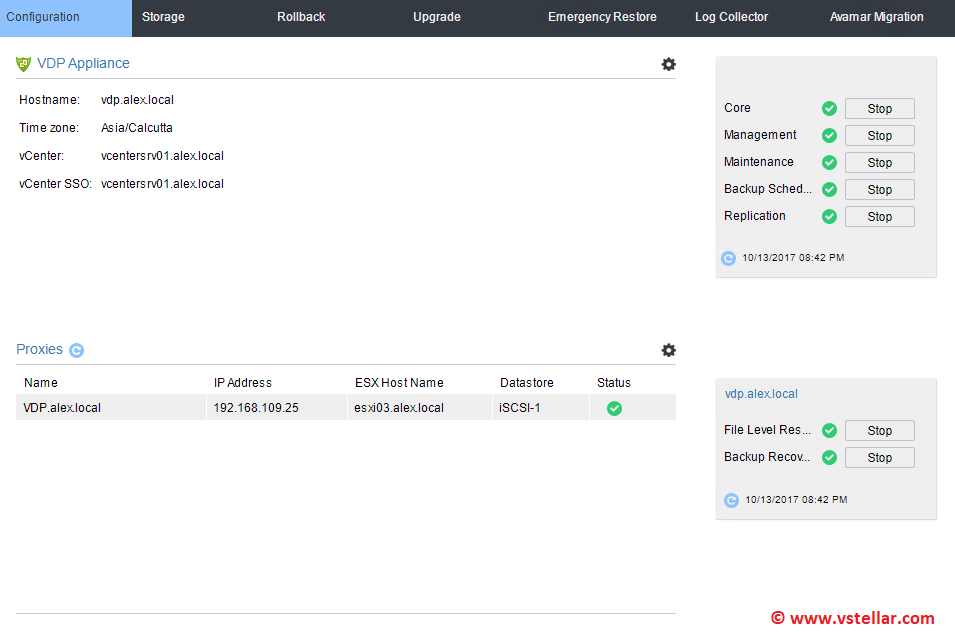Switch to the Storage tab
The image size is (955, 635).
(163, 17)
